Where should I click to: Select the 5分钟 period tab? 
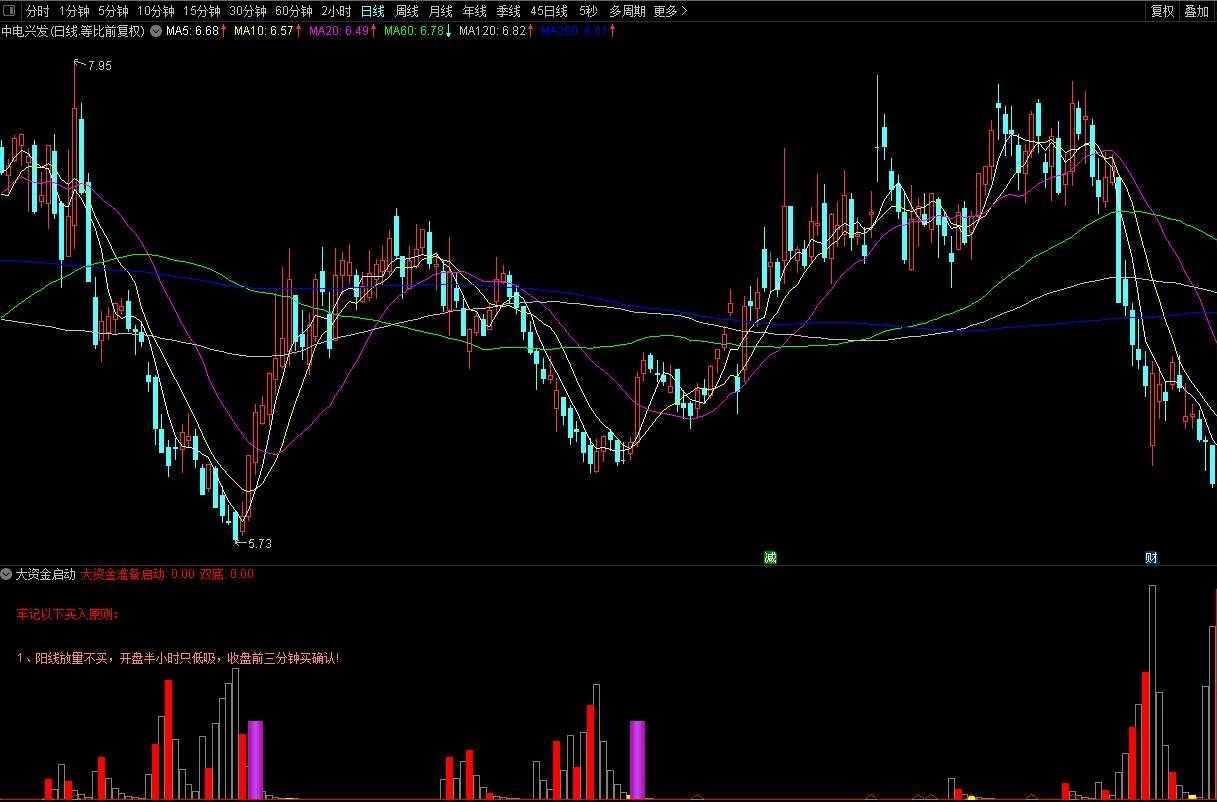(x=113, y=12)
